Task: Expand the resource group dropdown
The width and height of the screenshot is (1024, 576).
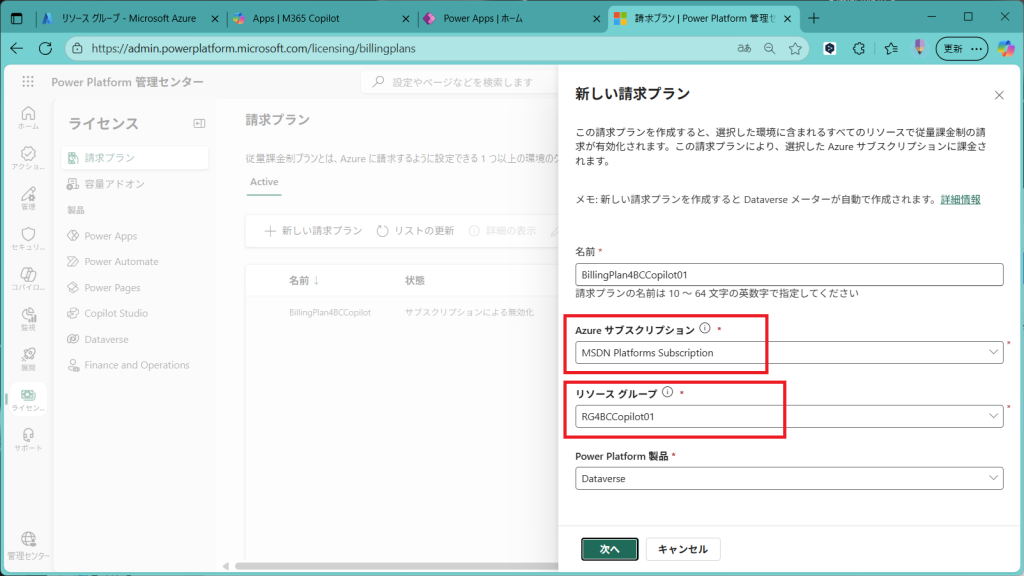Action: (x=992, y=416)
